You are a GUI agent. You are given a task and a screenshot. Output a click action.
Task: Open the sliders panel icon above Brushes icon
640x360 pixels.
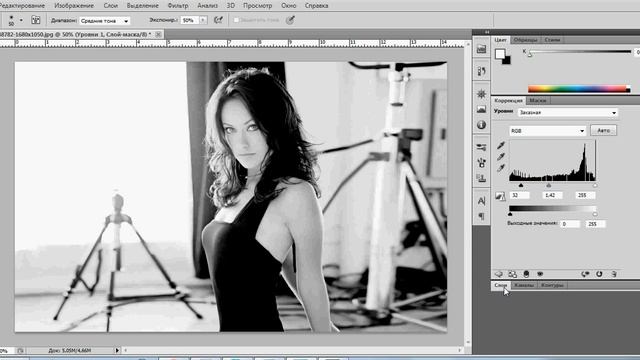[x=482, y=147]
